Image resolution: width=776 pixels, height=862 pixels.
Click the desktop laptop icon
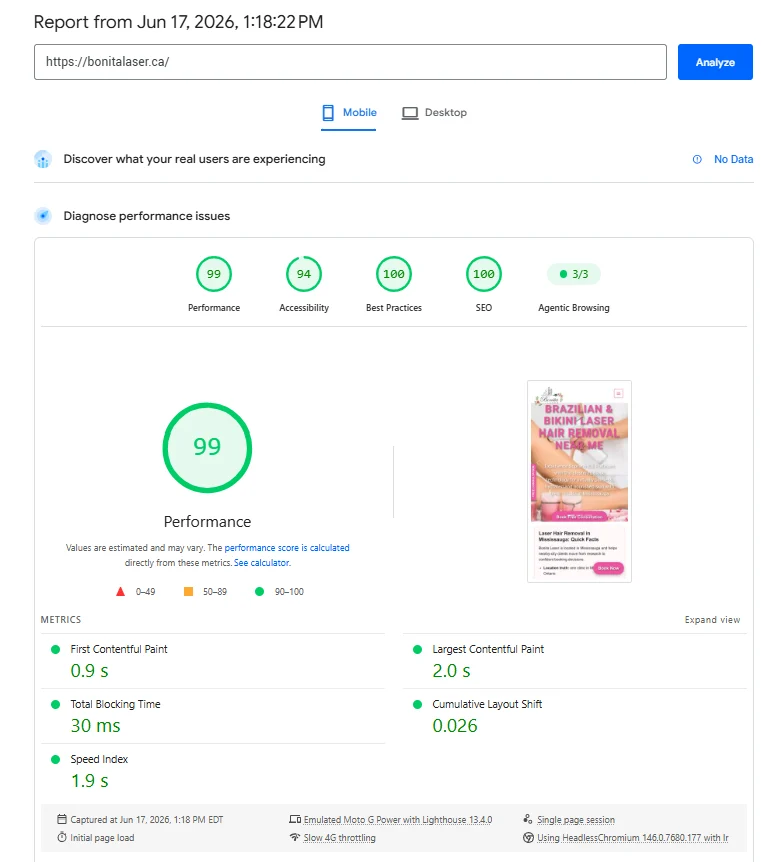pyautogui.click(x=409, y=113)
